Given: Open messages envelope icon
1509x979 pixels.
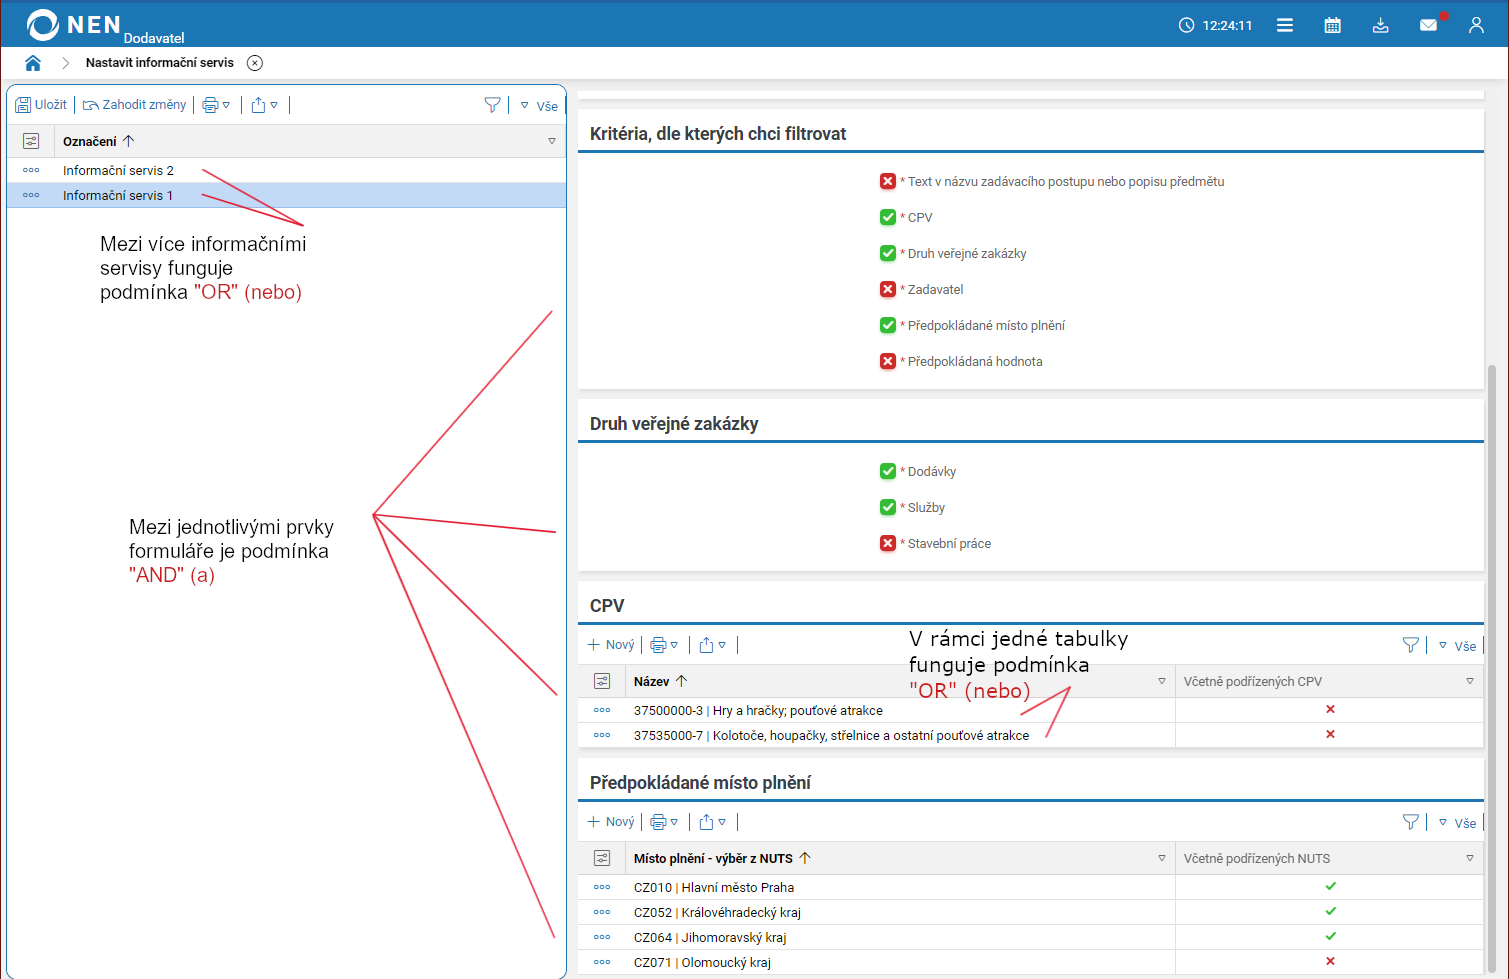Looking at the screenshot, I should (1428, 25).
